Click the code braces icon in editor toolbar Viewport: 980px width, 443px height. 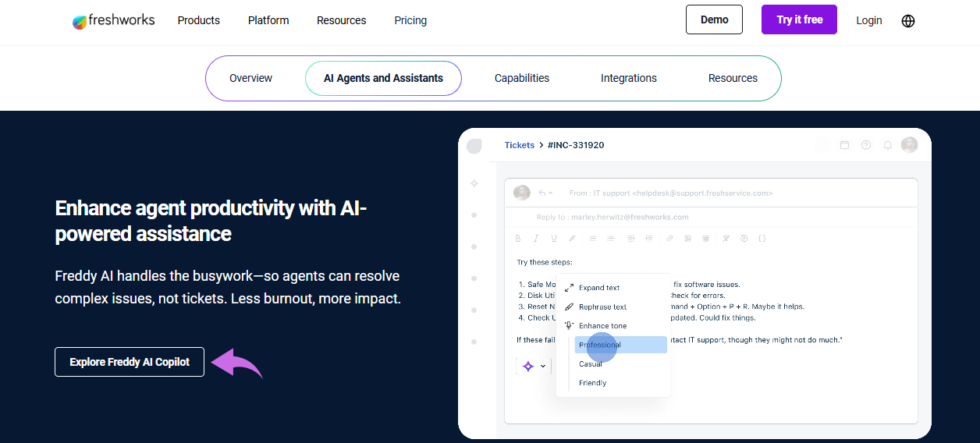point(762,238)
